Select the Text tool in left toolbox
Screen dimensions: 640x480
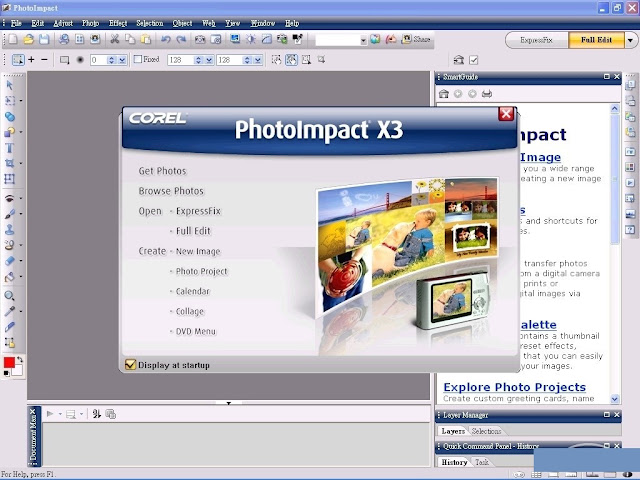click(x=9, y=148)
